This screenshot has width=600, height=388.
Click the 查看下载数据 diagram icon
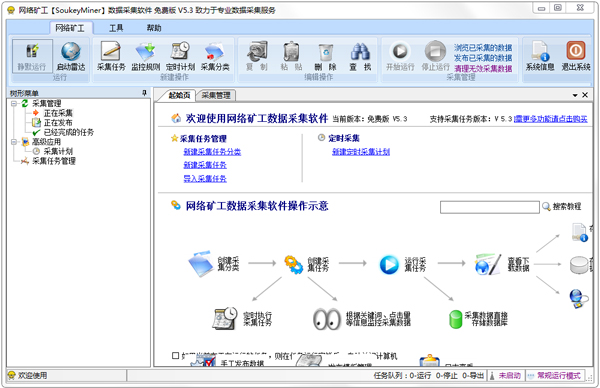pyautogui.click(x=488, y=264)
